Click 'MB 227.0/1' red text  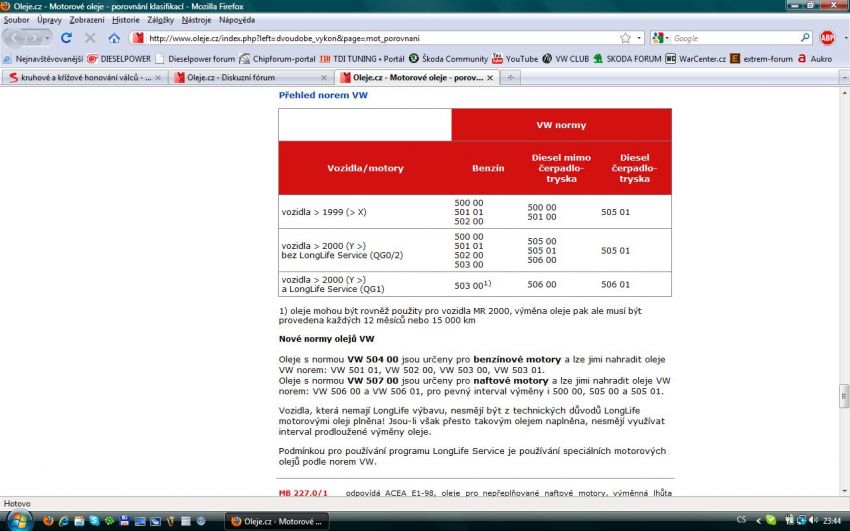click(x=303, y=493)
